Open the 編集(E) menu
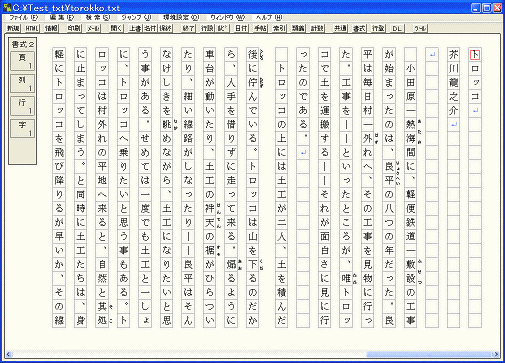 (x=62, y=17)
